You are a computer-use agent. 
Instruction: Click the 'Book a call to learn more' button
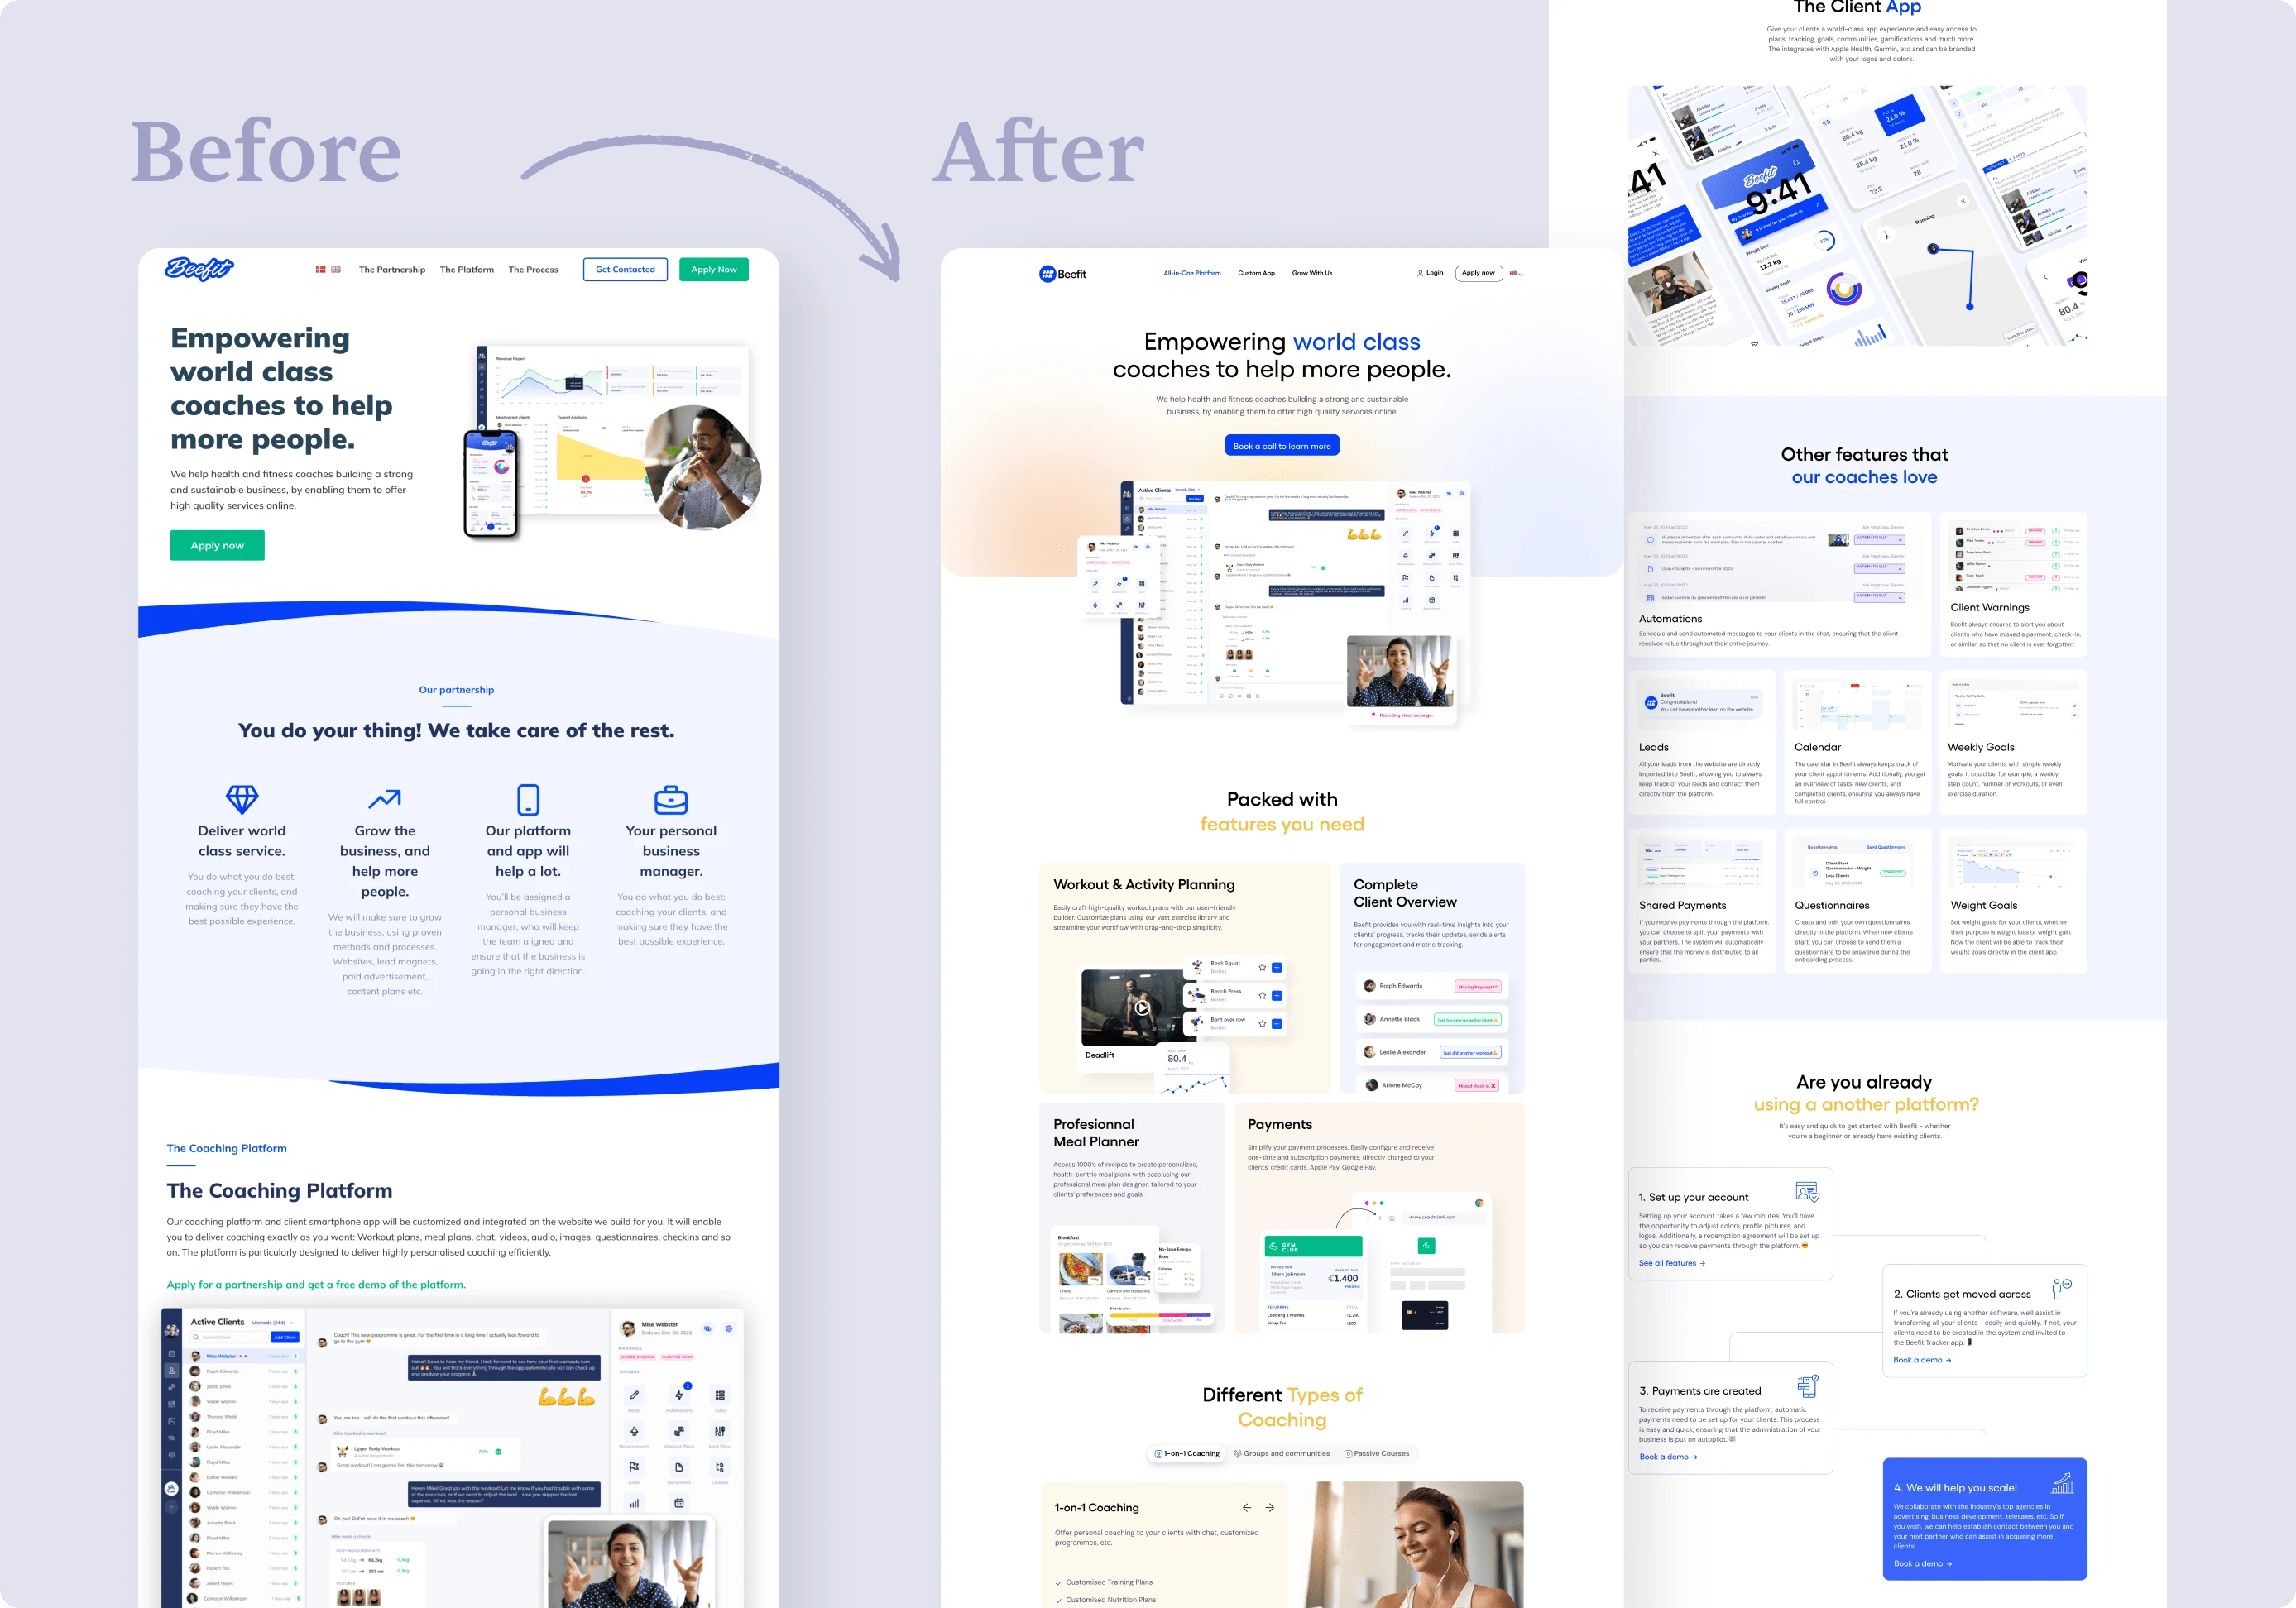1282,447
